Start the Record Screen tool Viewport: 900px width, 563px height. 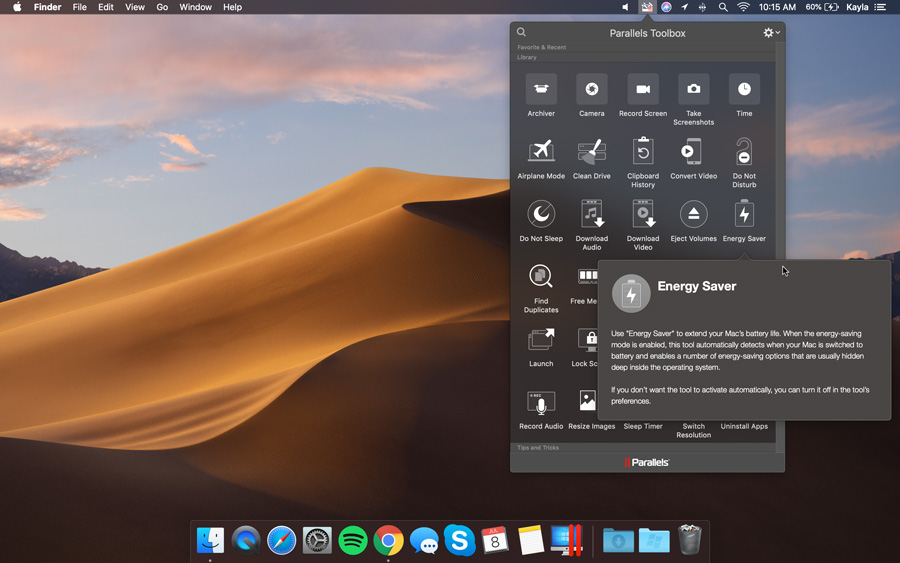[x=643, y=90]
